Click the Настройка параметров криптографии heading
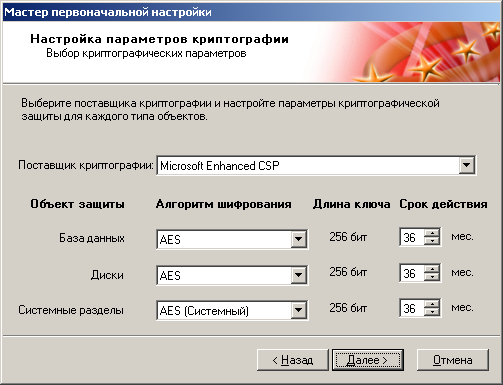The width and height of the screenshot is (503, 385). coord(159,39)
